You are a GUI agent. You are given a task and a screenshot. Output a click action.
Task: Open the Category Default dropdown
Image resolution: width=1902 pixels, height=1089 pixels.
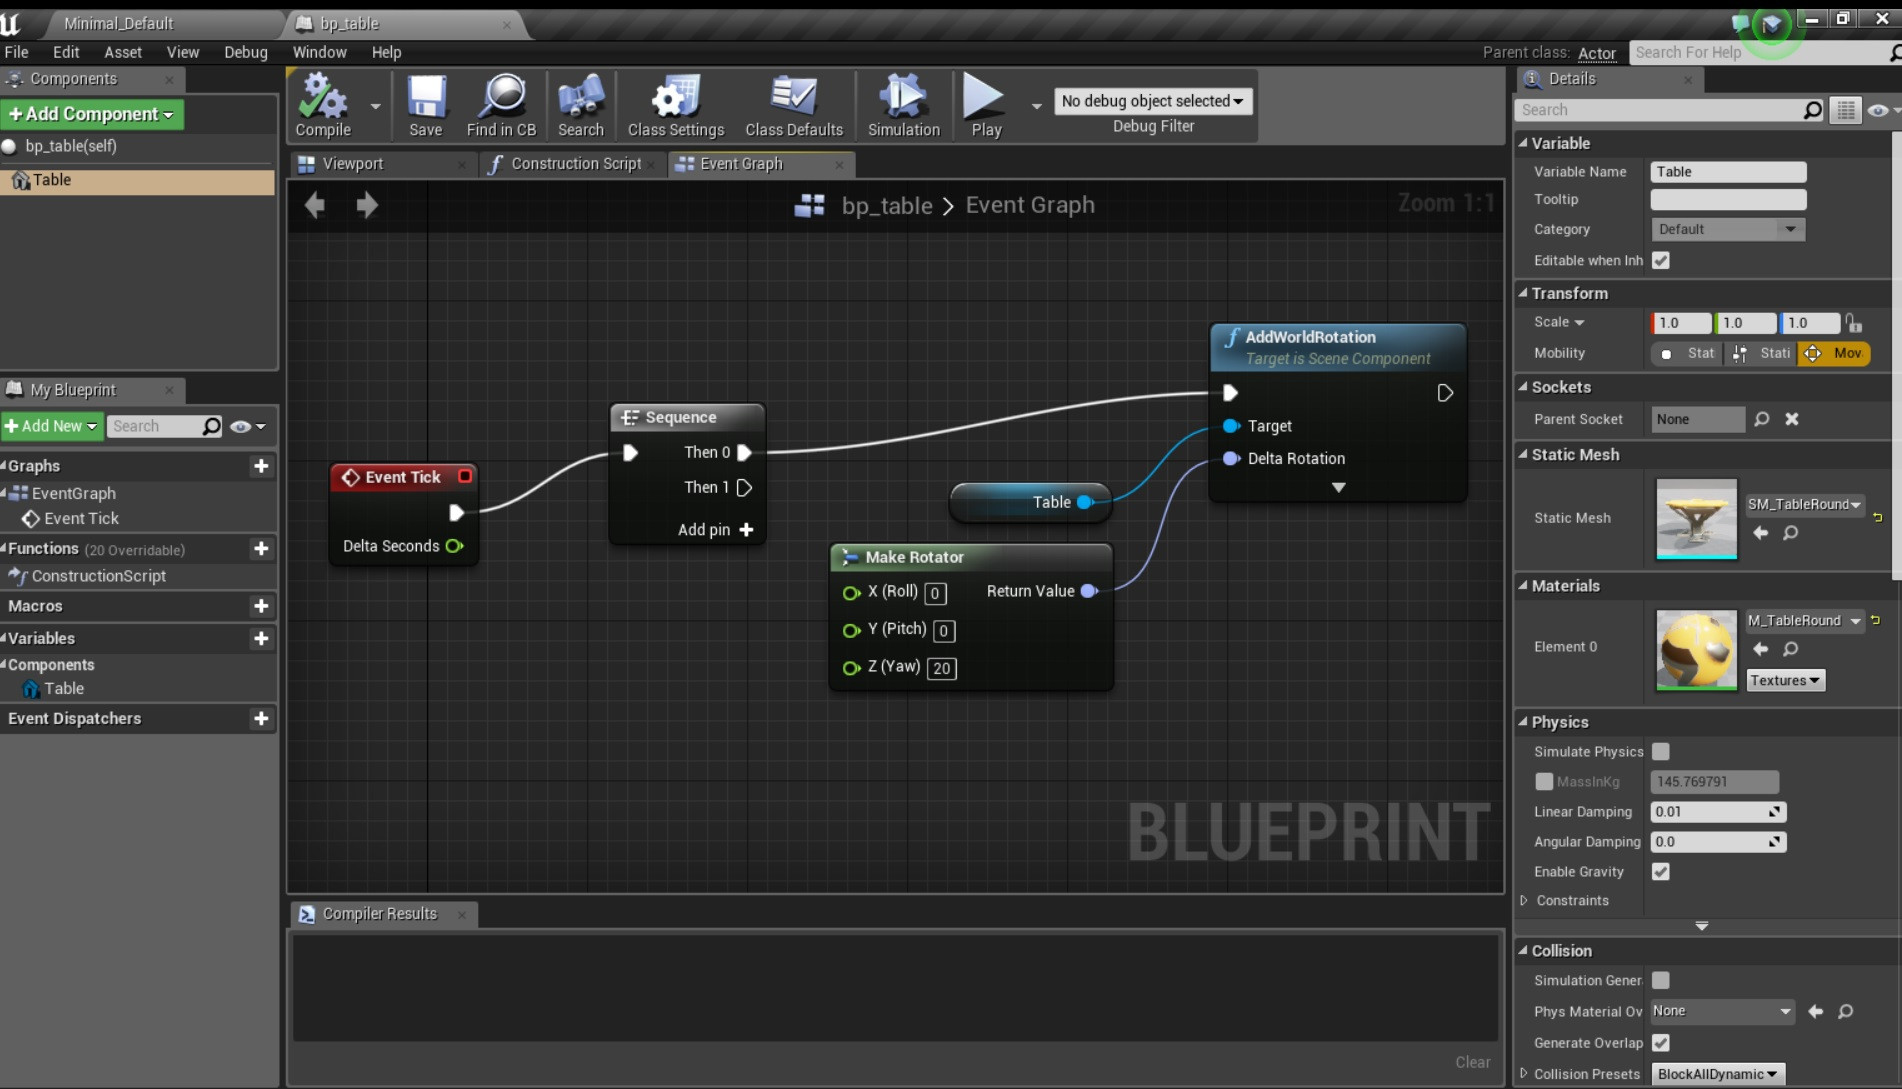point(1728,229)
